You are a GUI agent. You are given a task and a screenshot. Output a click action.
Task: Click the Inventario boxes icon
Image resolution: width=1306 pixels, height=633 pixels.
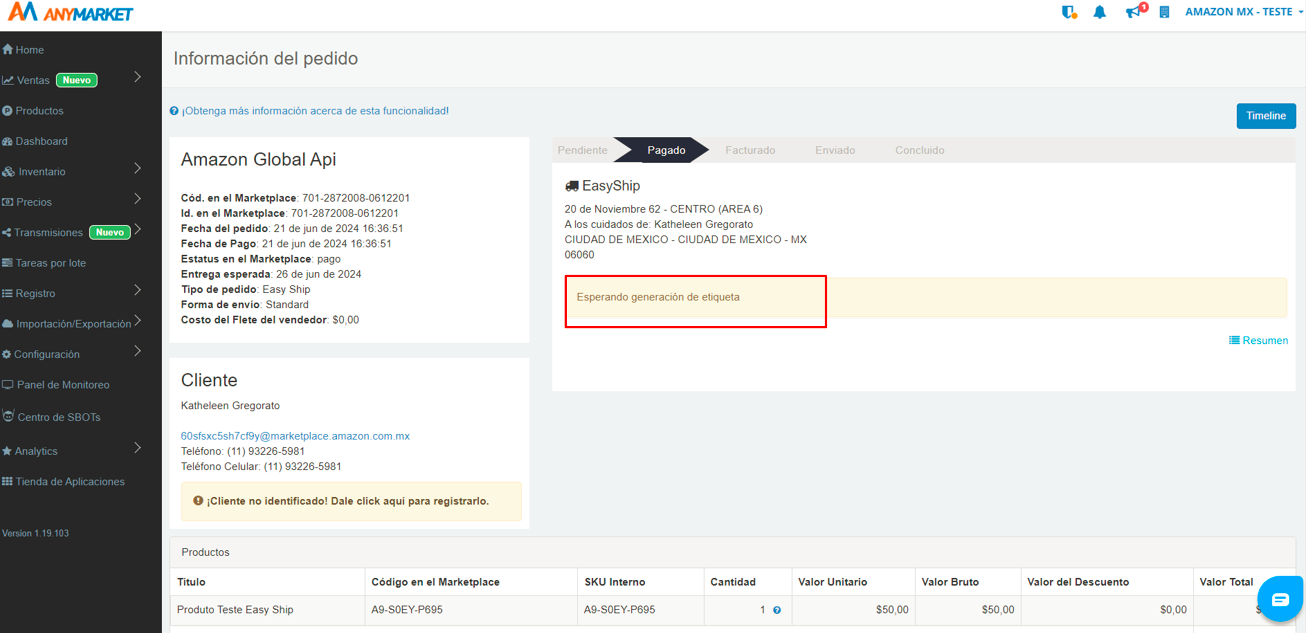(8, 172)
